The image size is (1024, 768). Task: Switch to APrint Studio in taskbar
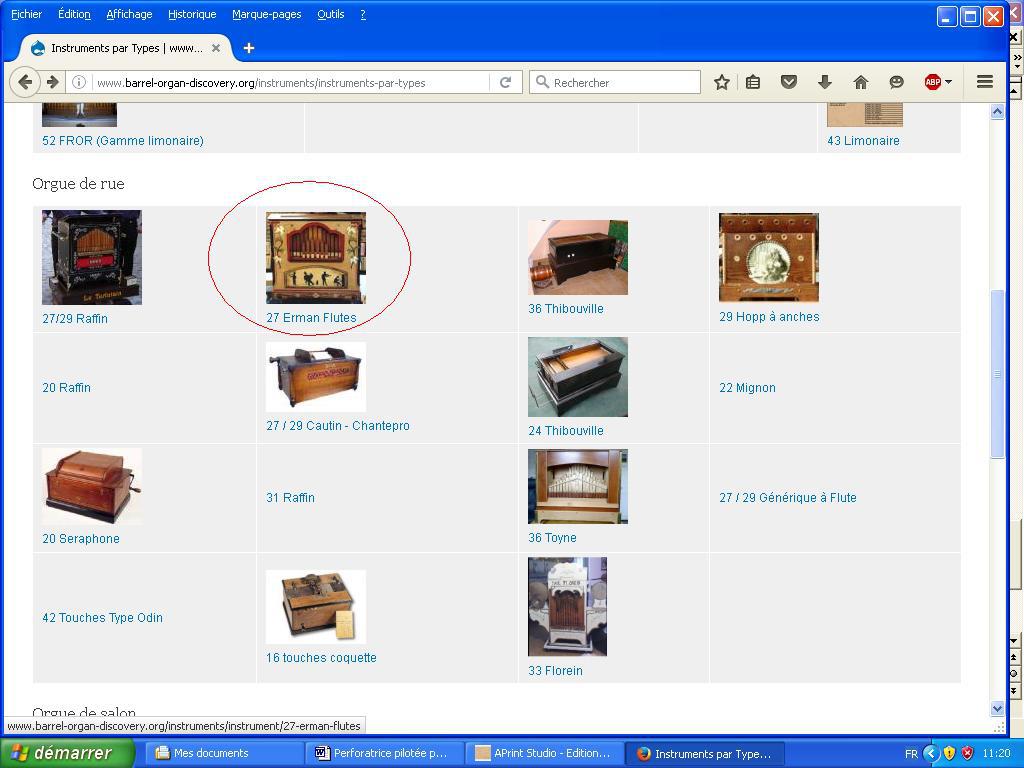coord(543,753)
